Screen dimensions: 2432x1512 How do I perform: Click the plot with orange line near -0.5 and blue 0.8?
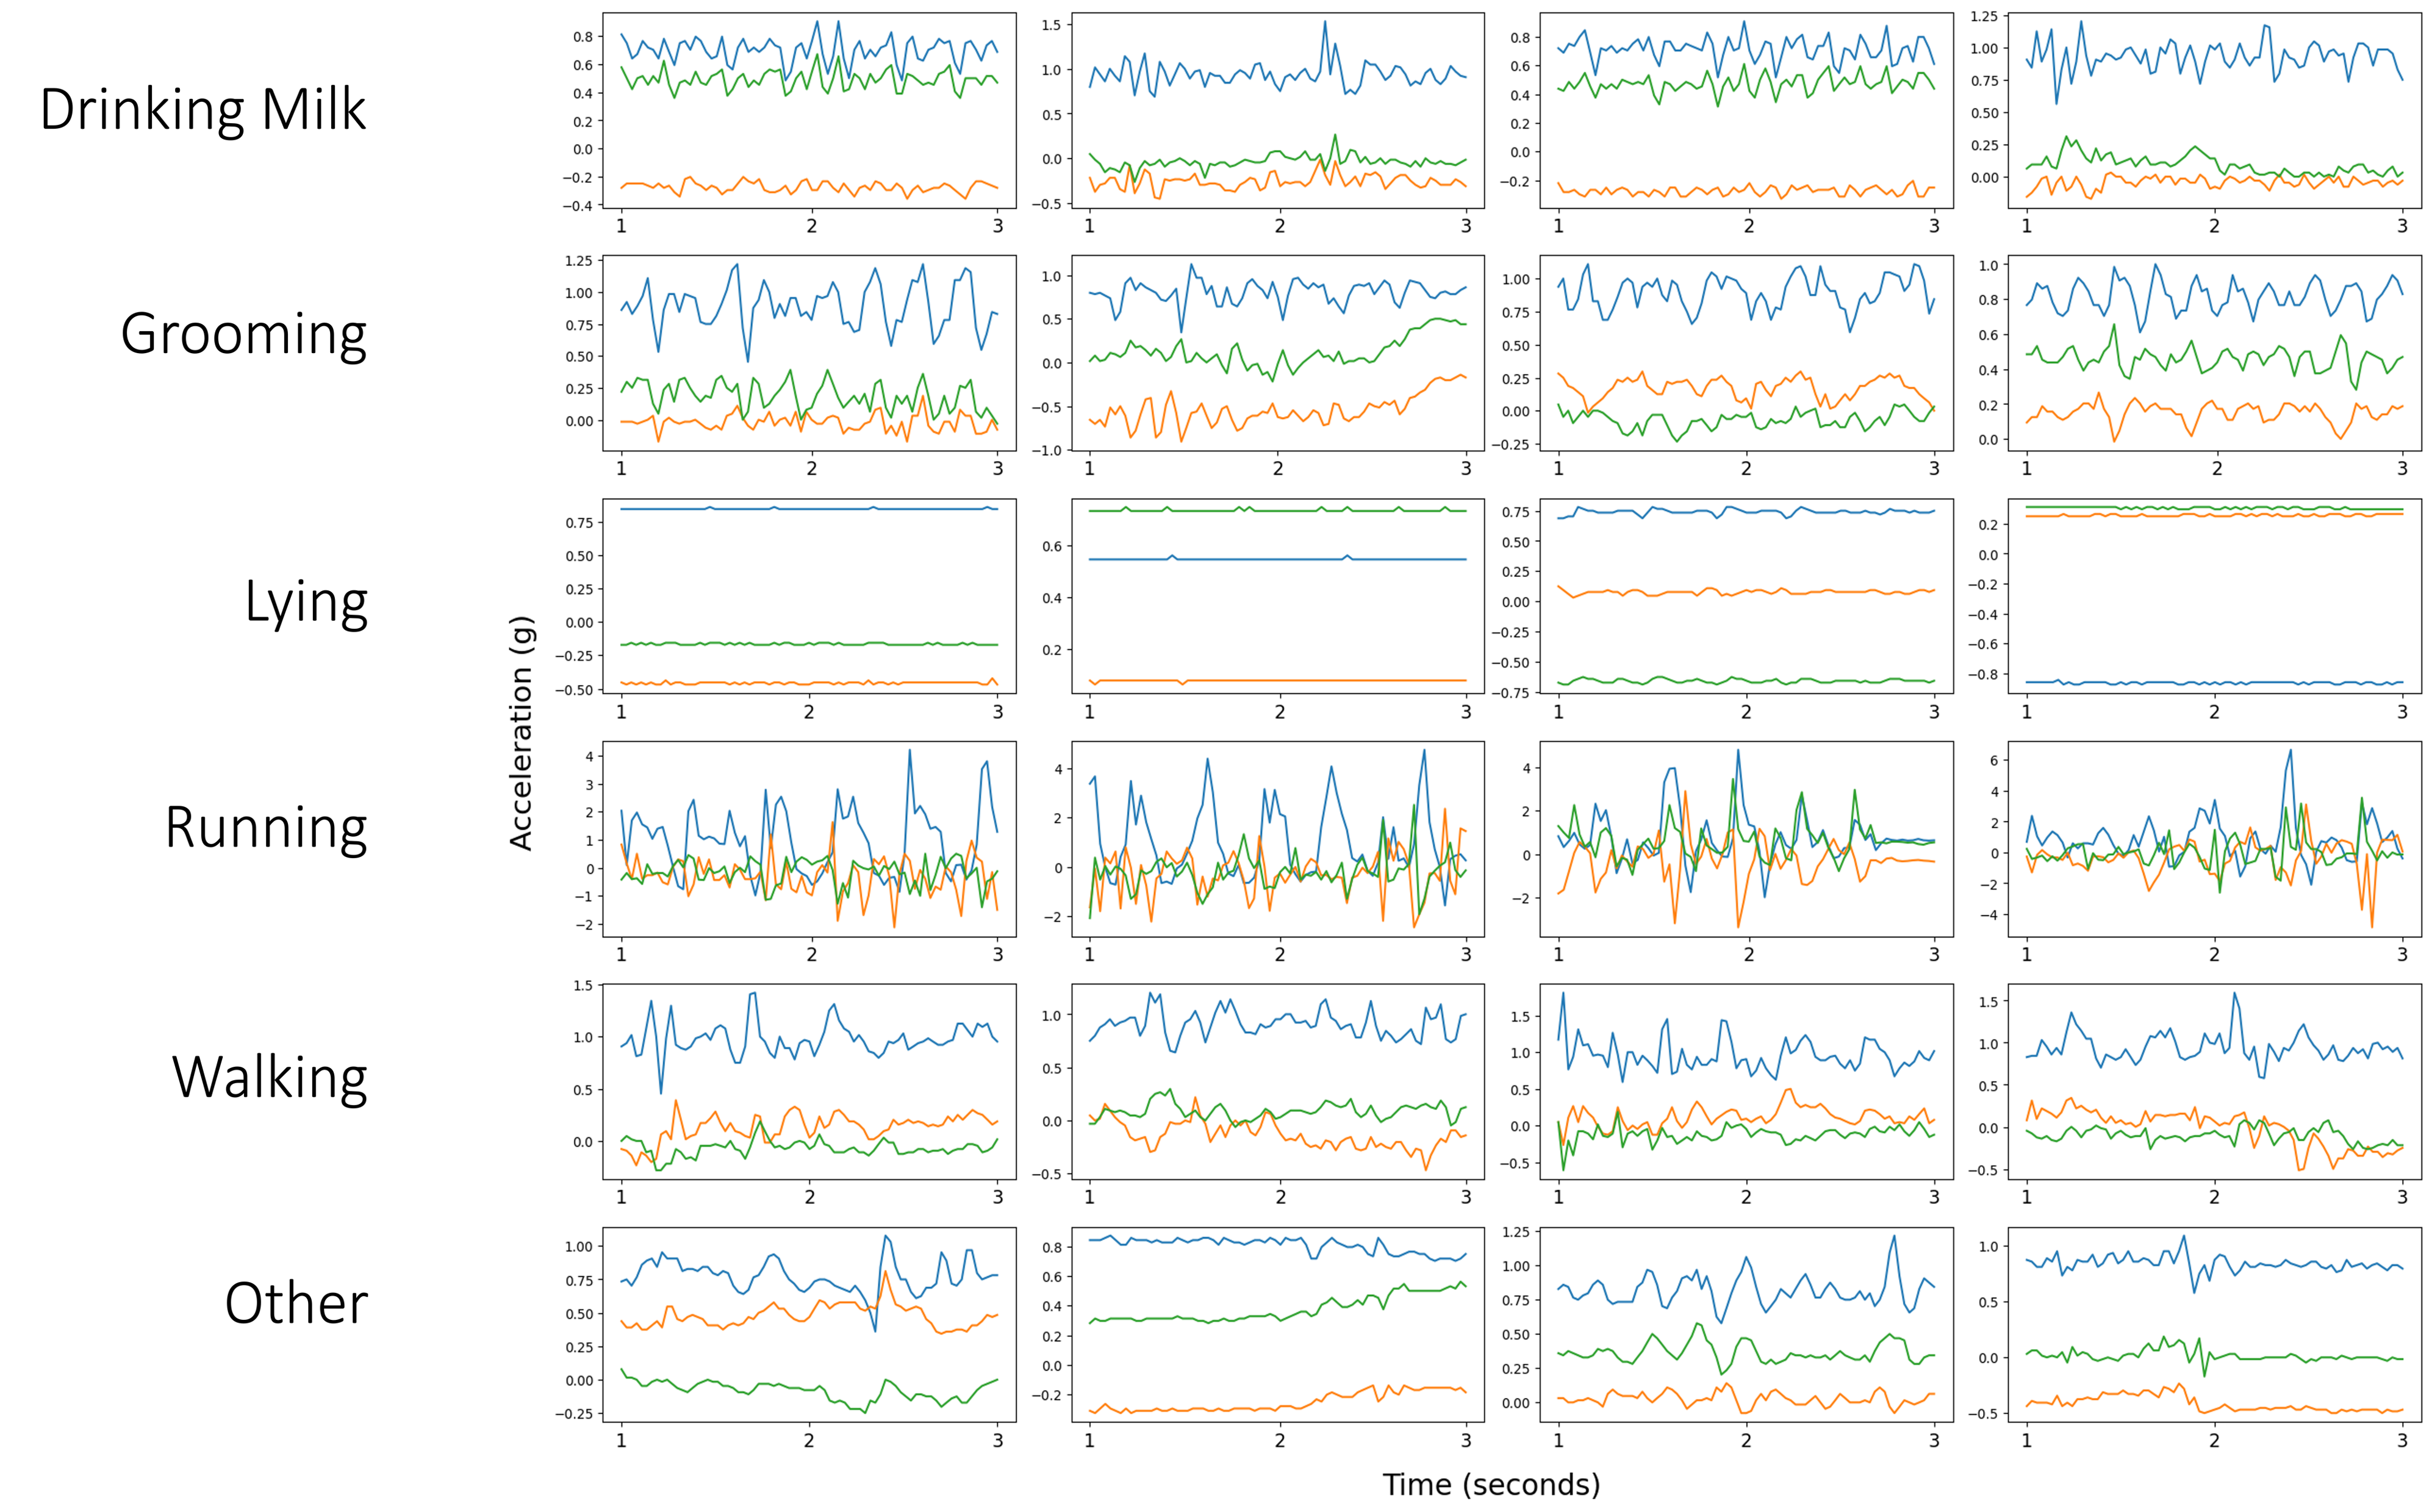click(2214, 1324)
